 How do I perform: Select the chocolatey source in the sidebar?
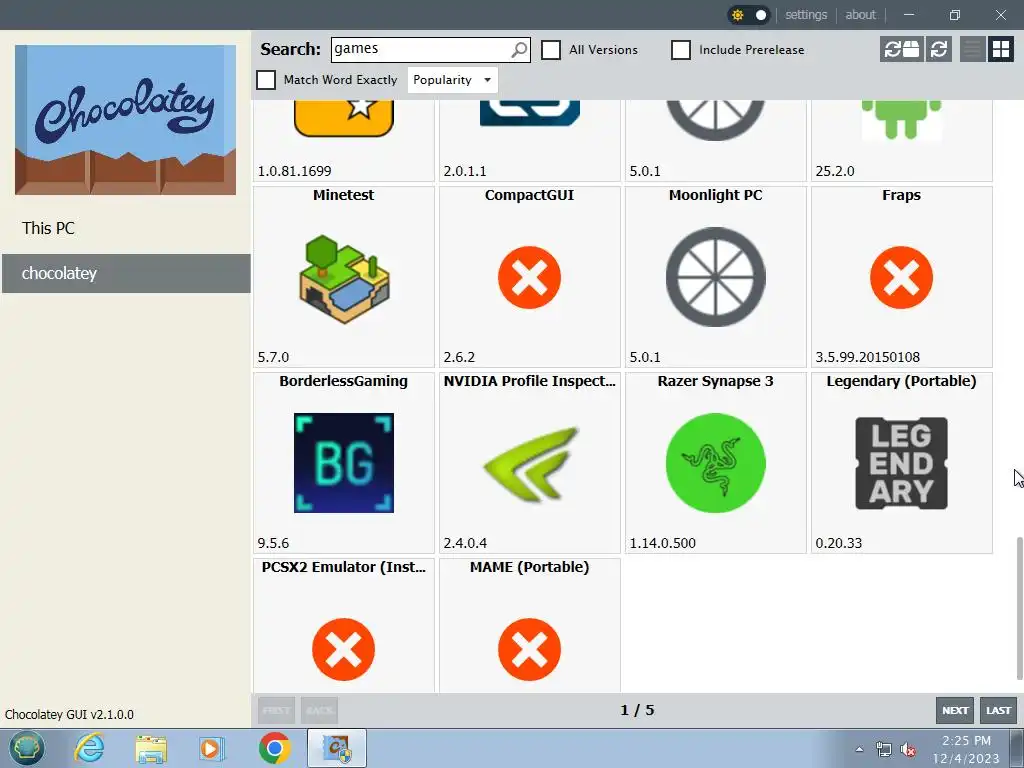pos(126,274)
